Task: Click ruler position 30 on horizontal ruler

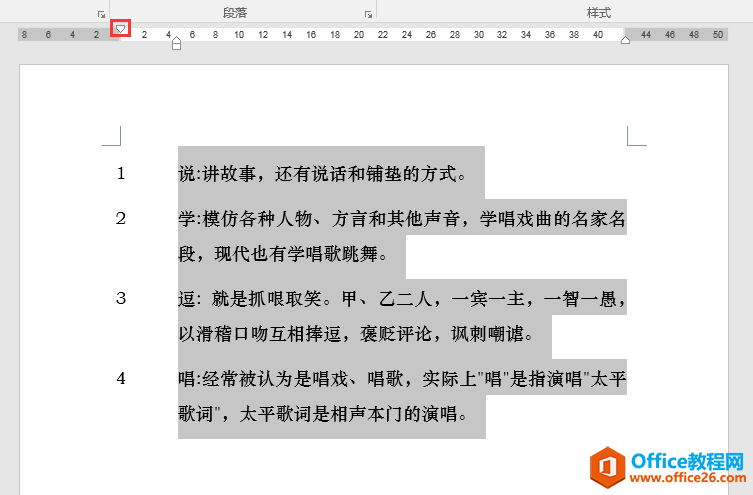Action: coord(478,35)
